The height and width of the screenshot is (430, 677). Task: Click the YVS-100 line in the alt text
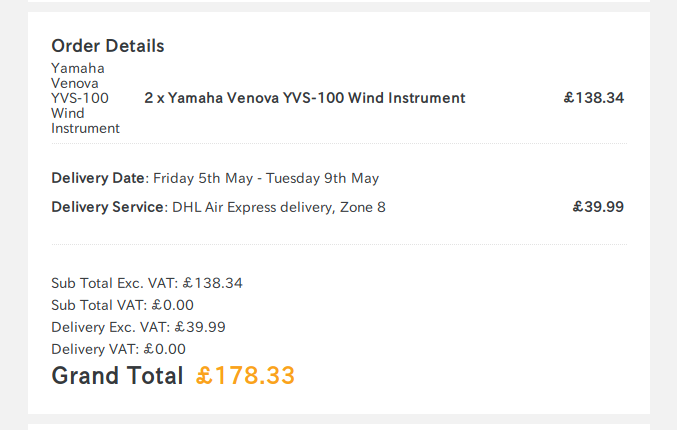click(x=80, y=98)
